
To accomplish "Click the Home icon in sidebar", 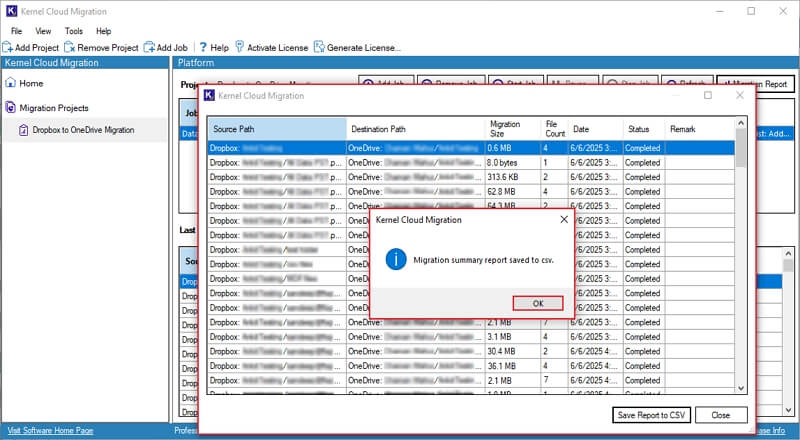I will click(x=10, y=83).
